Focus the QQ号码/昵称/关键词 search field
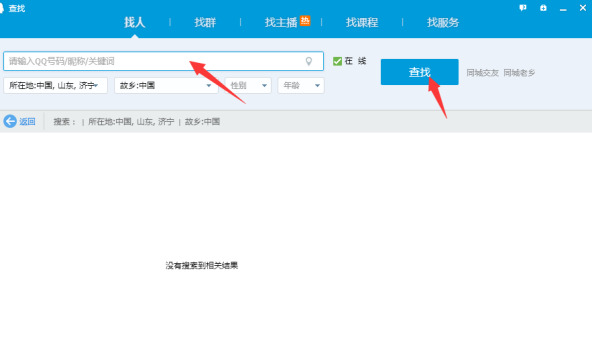The width and height of the screenshot is (592, 364). coord(163,61)
